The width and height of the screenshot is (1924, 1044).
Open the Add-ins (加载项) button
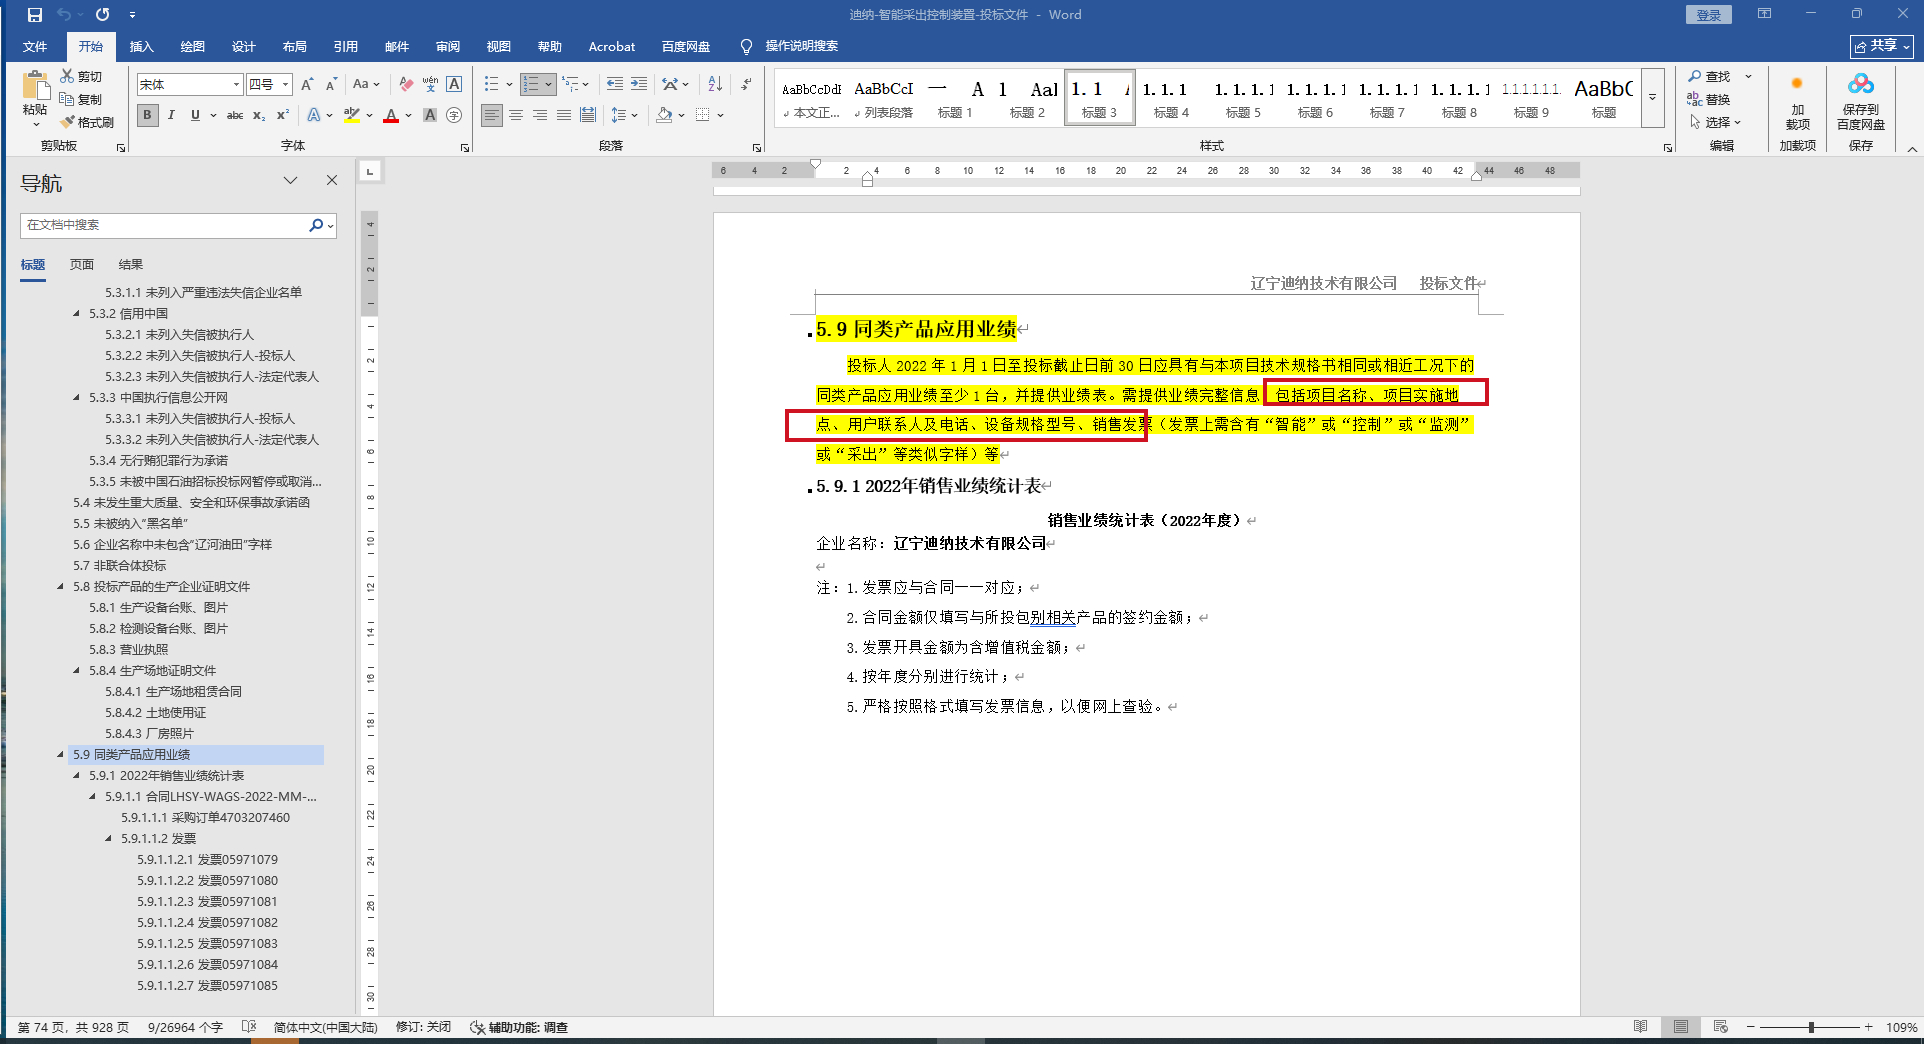coord(1797,100)
